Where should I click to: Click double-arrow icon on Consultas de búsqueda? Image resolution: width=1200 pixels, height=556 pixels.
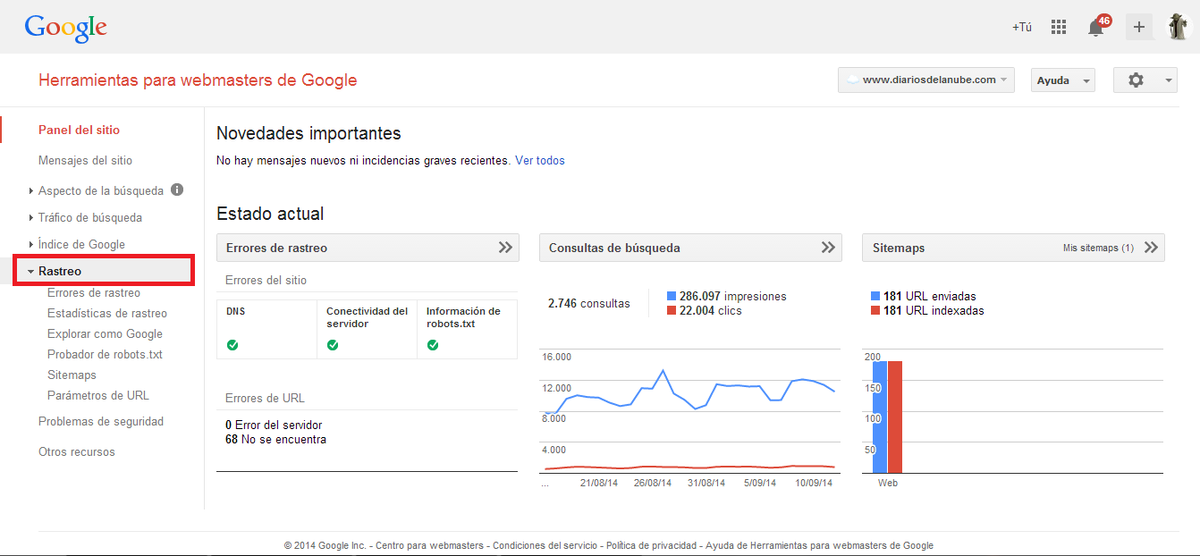(828, 248)
